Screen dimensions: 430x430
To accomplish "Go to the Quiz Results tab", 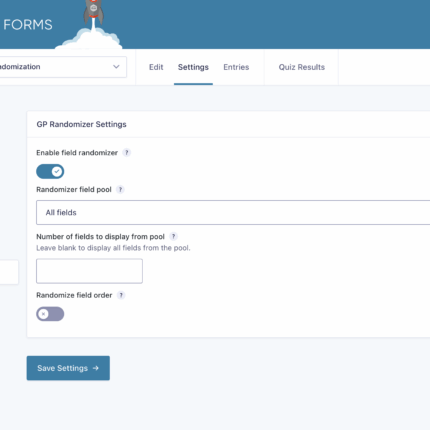I will [302, 67].
